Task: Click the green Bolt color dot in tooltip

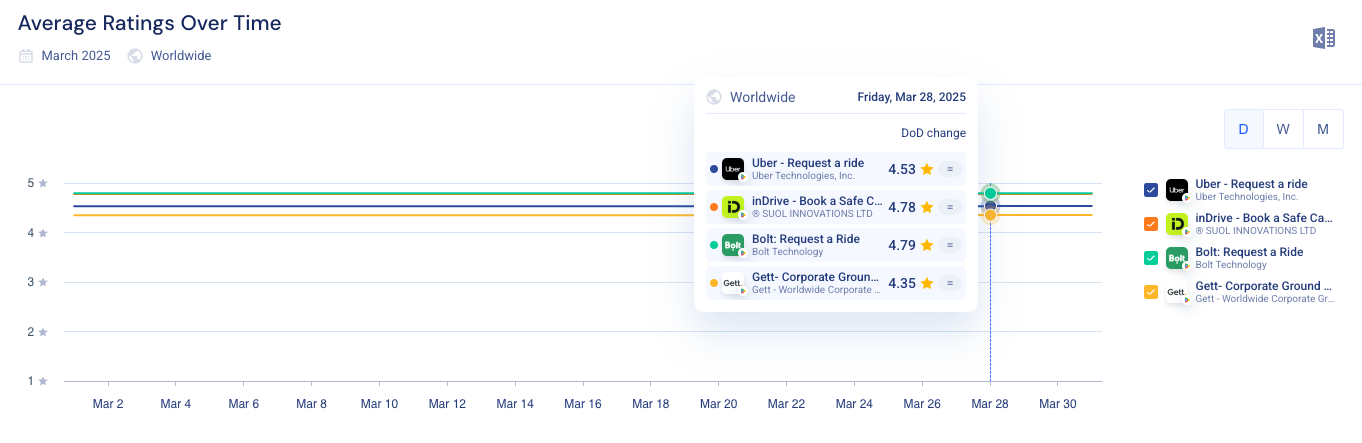Action: pyautogui.click(x=713, y=245)
